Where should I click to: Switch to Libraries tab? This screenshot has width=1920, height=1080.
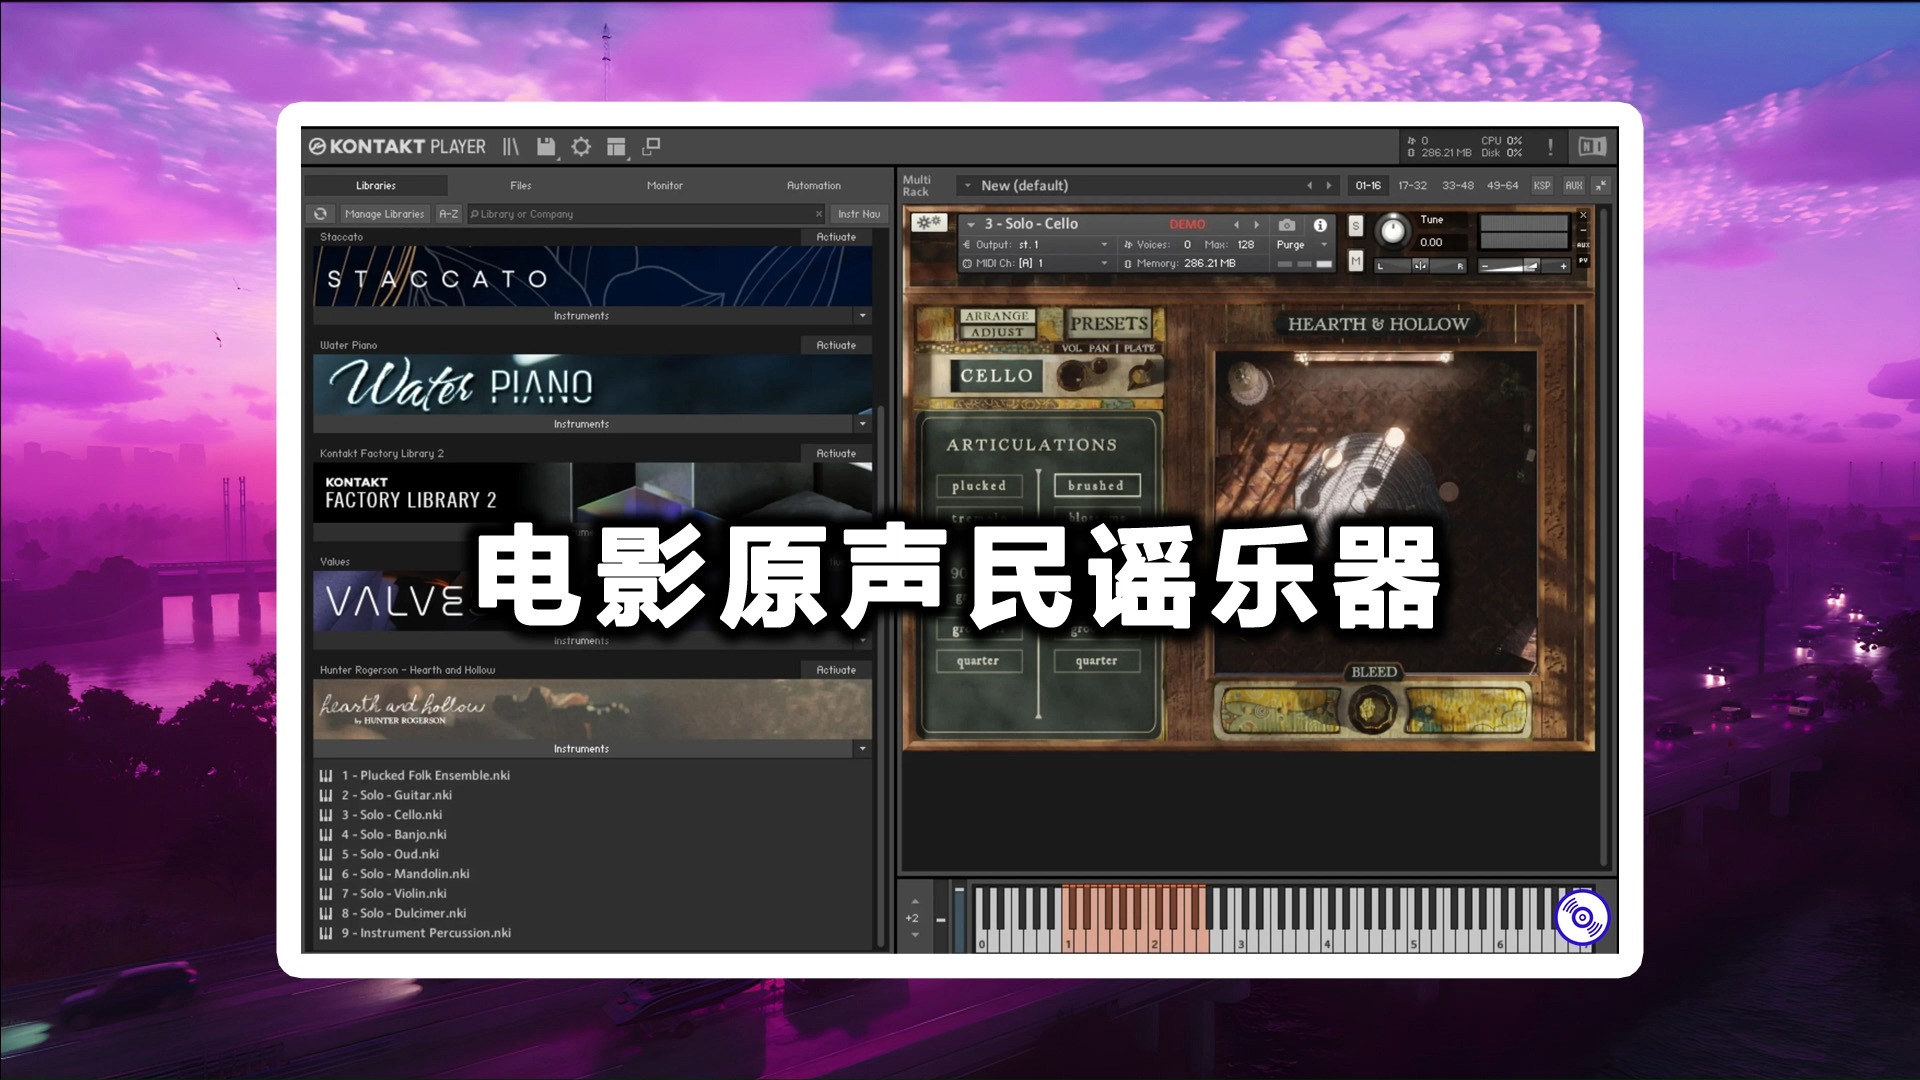click(376, 186)
